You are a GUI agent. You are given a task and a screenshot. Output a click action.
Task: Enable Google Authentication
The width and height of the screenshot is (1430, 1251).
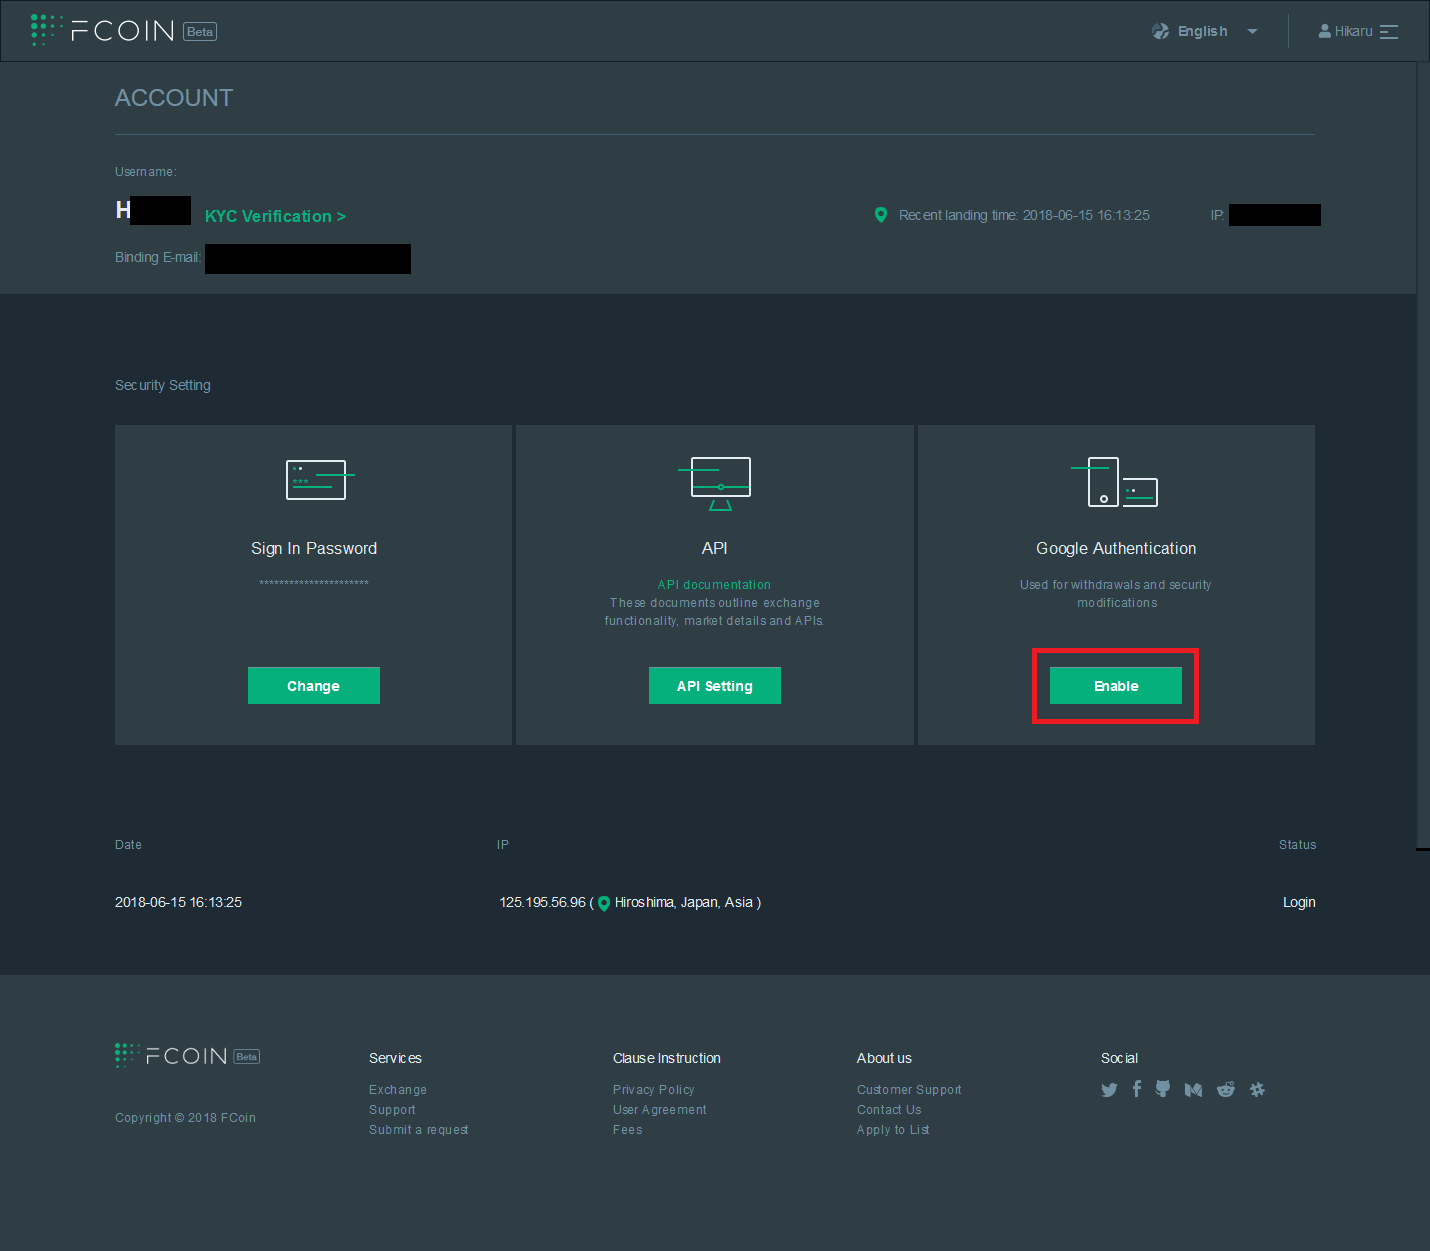pyautogui.click(x=1116, y=686)
